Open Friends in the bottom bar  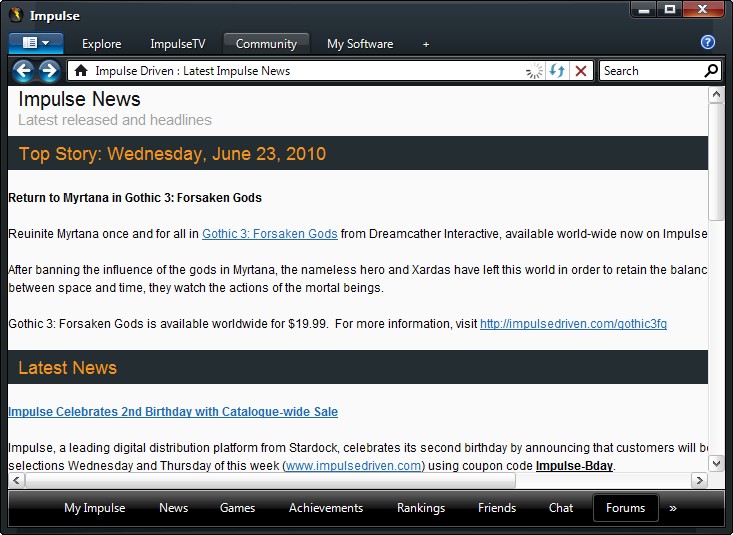[x=497, y=508]
